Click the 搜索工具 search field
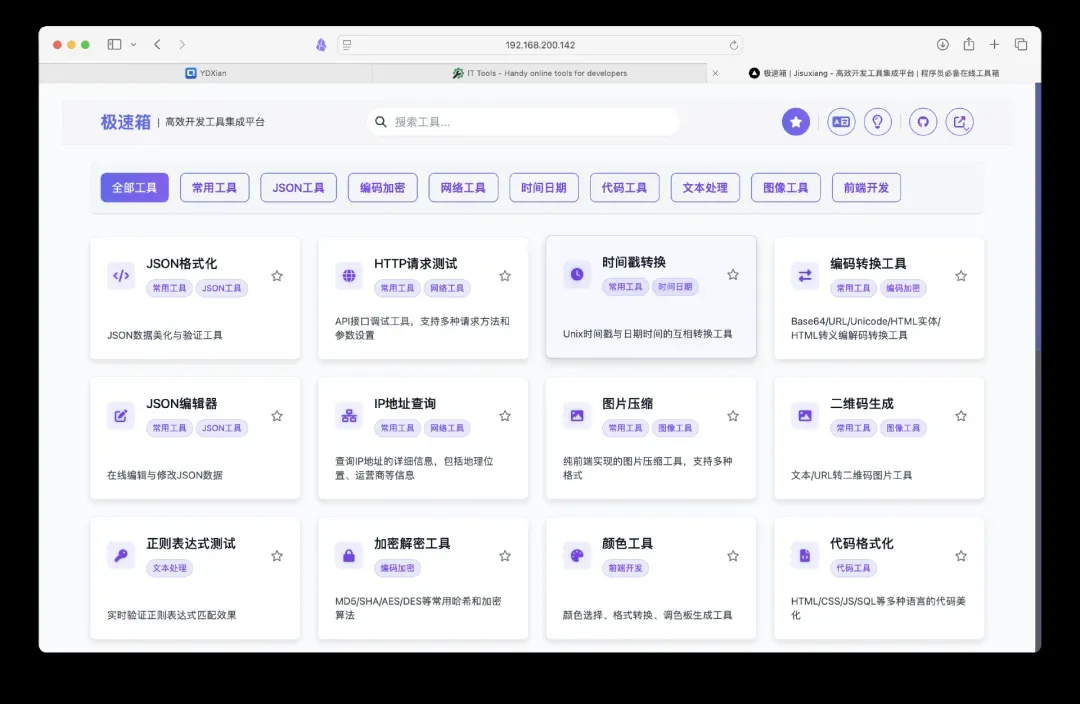This screenshot has height=704, width=1080. pyautogui.click(x=530, y=122)
